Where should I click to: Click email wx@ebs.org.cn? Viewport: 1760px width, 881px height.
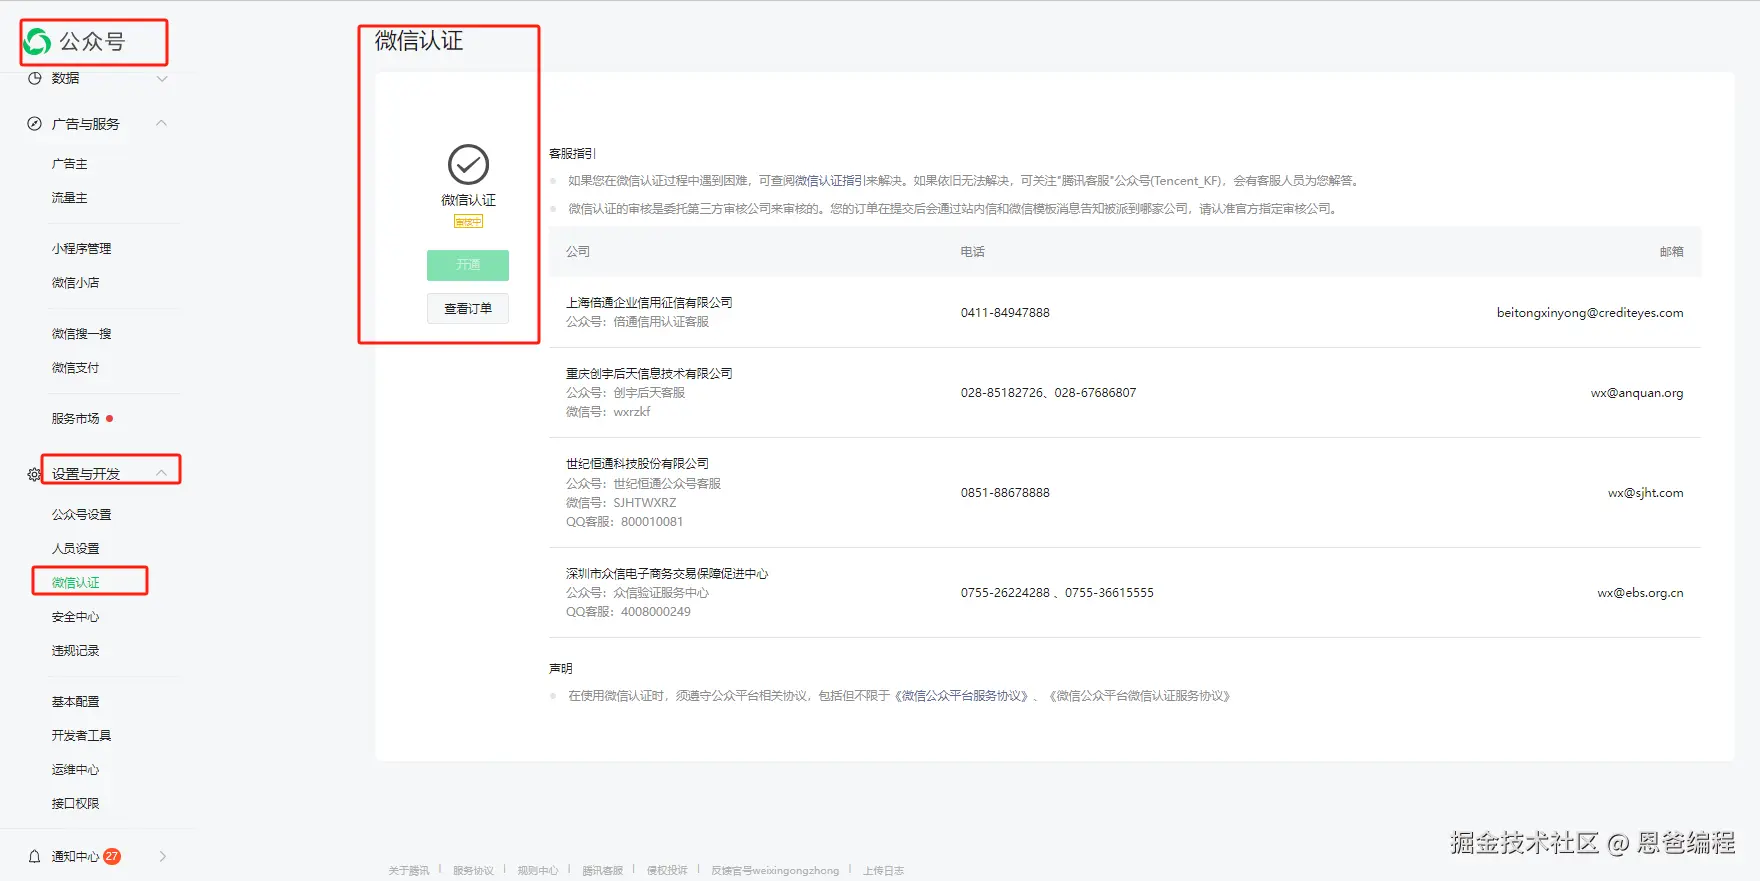tap(1640, 593)
